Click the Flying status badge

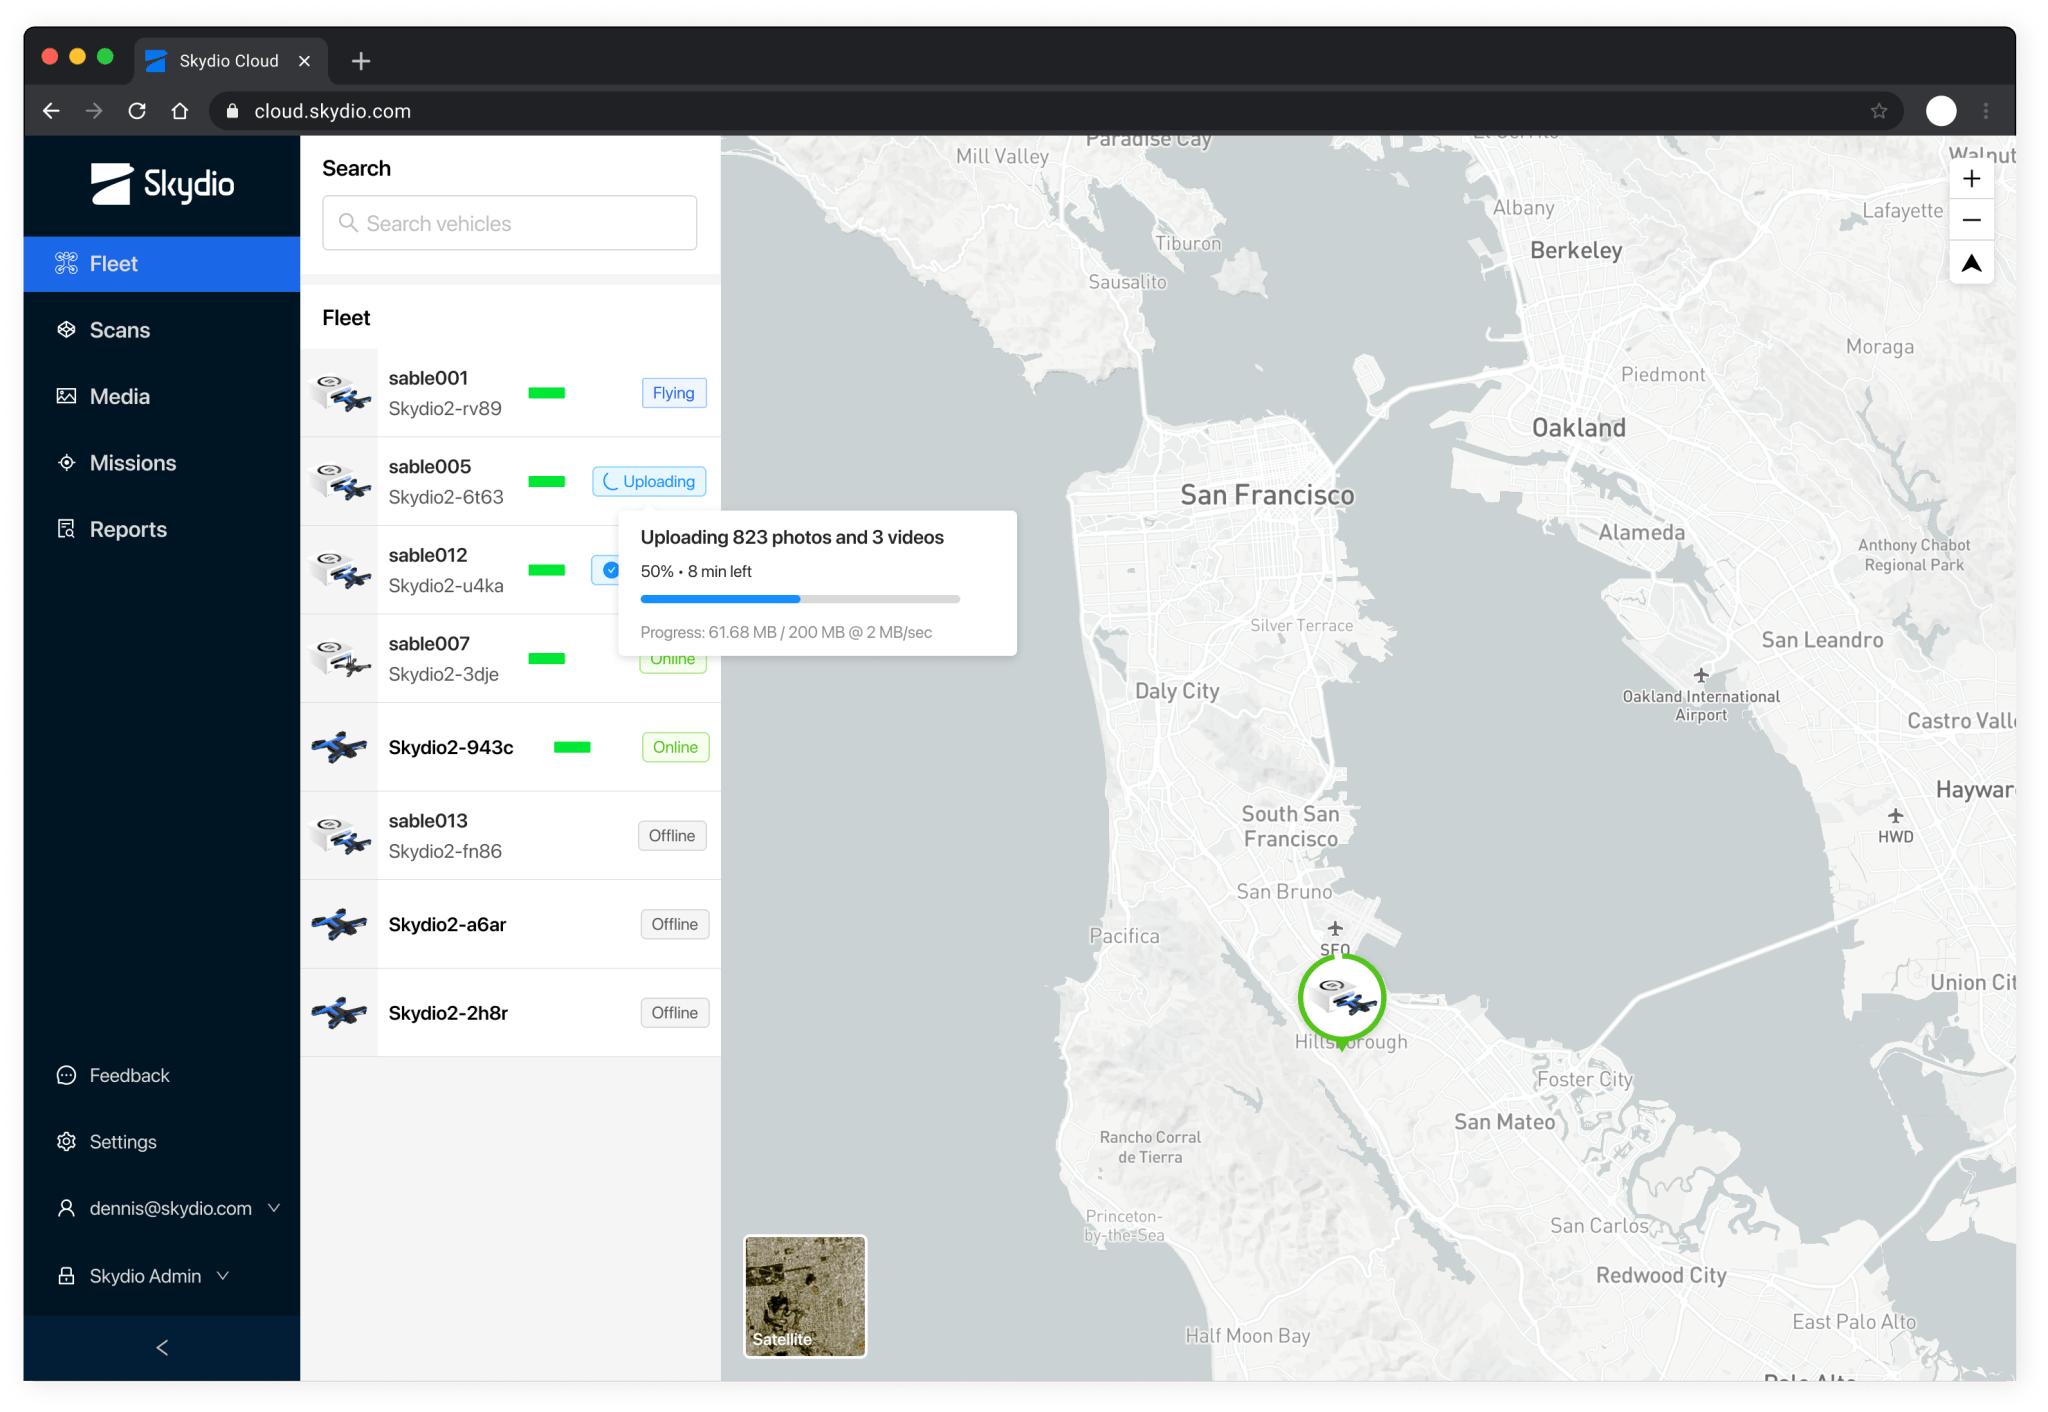[674, 393]
